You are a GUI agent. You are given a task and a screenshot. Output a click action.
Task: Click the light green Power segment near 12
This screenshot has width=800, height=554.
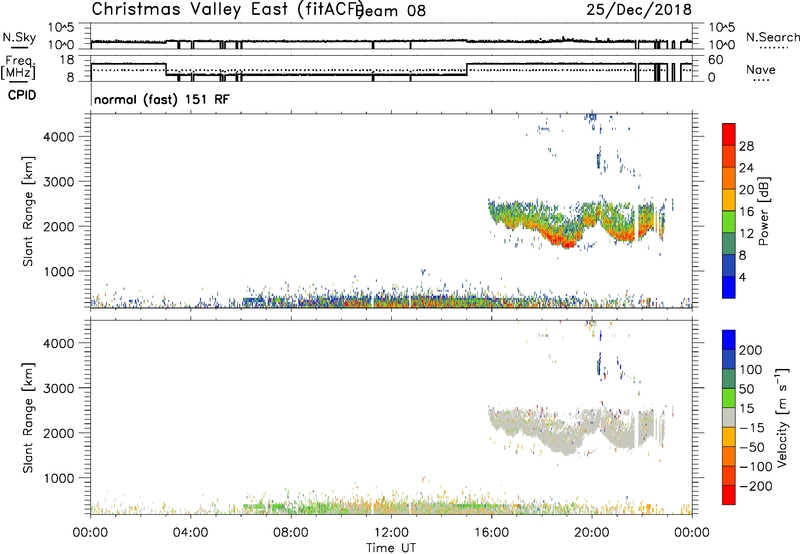(x=729, y=222)
